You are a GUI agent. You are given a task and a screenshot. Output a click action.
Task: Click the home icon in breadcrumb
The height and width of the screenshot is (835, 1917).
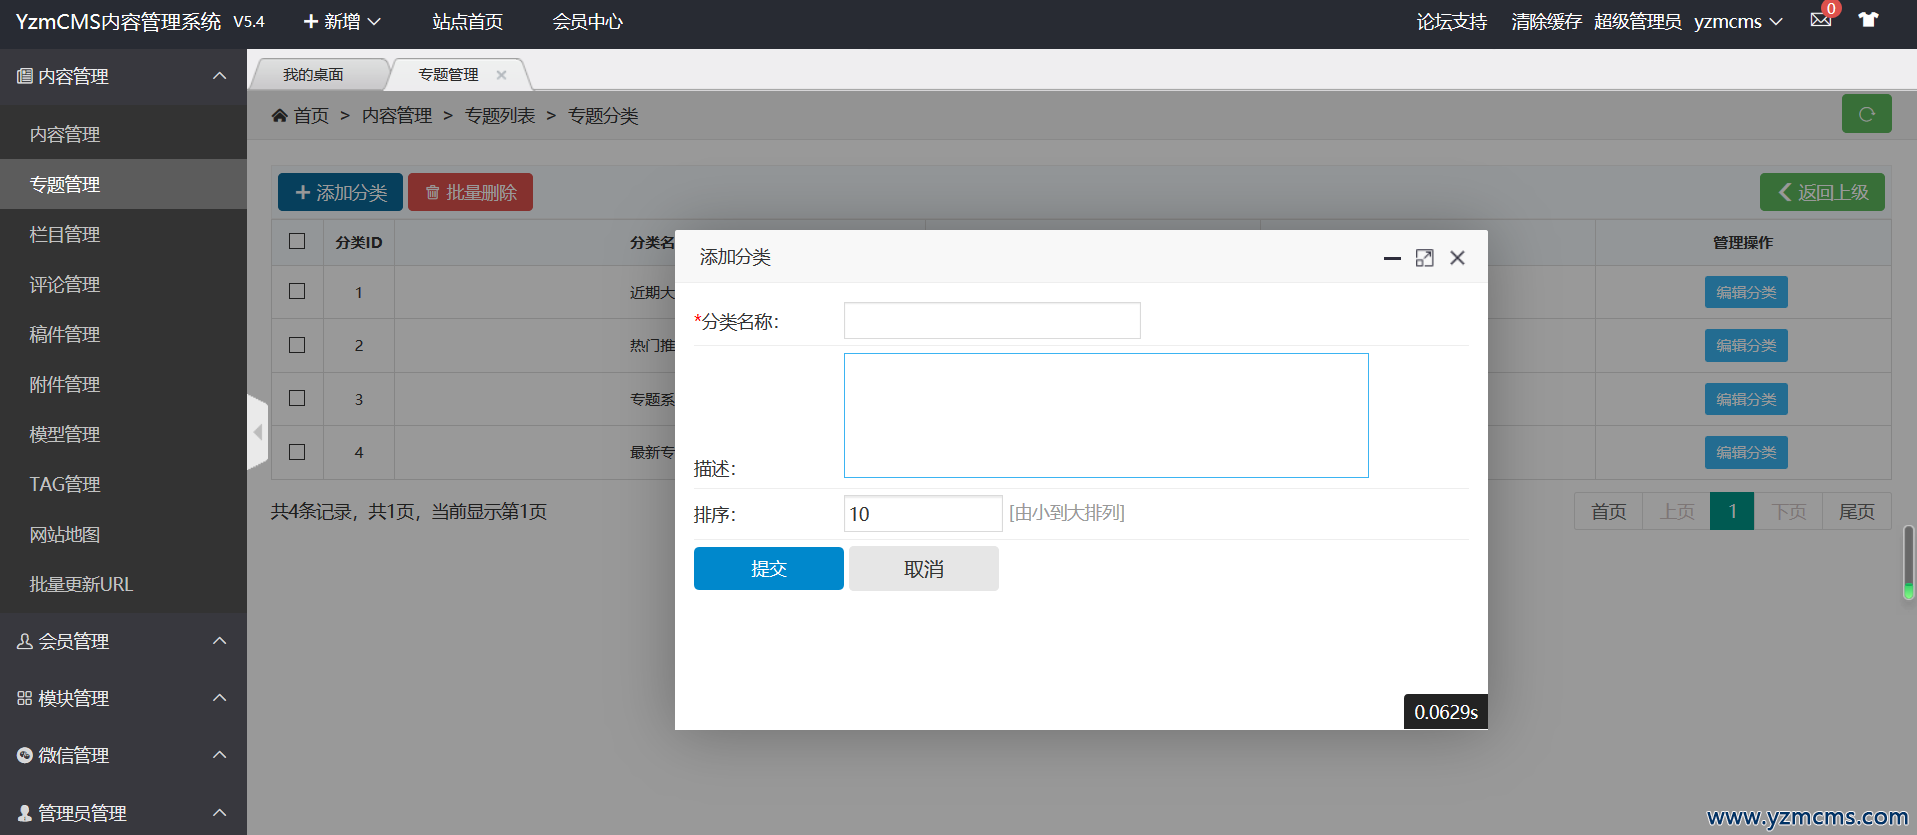280,116
